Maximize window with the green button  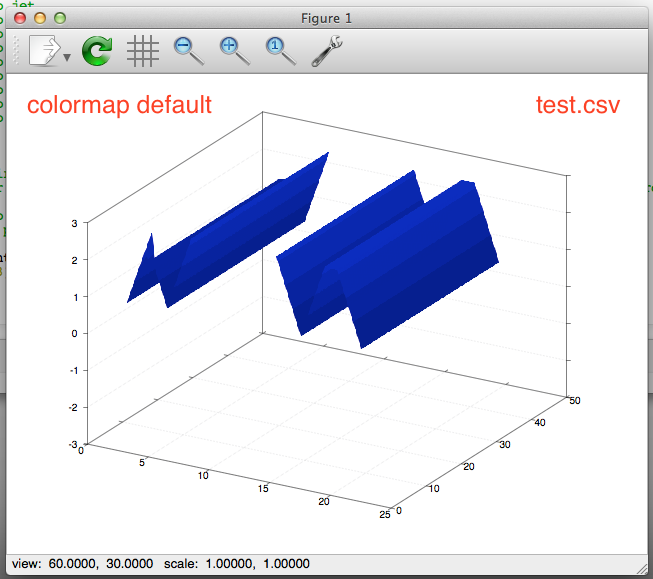point(60,18)
